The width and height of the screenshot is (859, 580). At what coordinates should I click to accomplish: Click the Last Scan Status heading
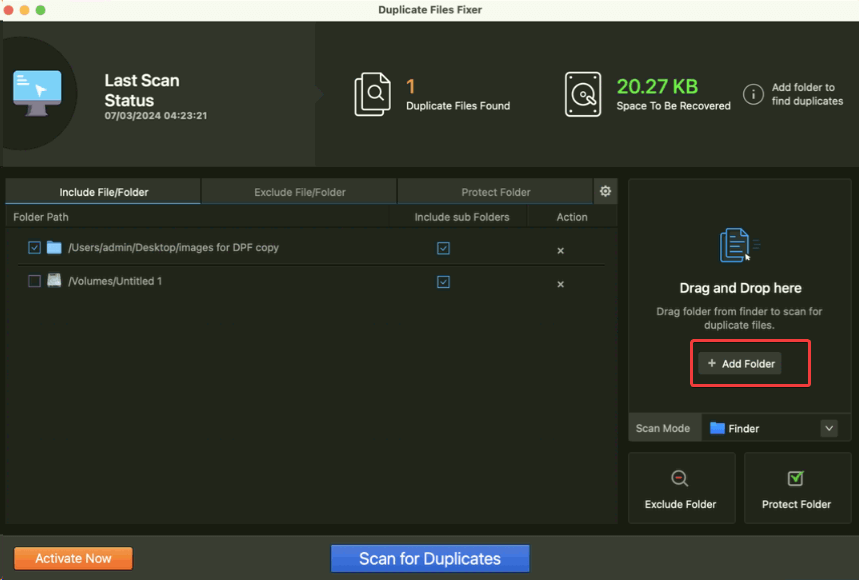(142, 90)
